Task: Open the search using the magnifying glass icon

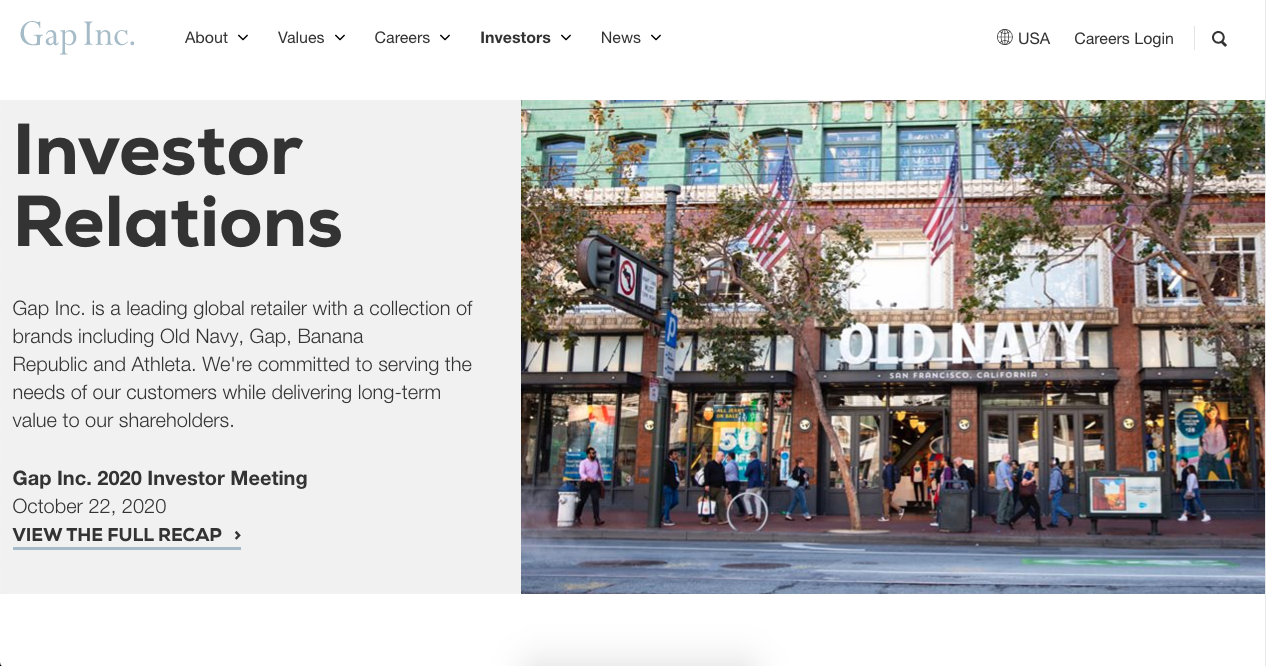Action: (1219, 38)
